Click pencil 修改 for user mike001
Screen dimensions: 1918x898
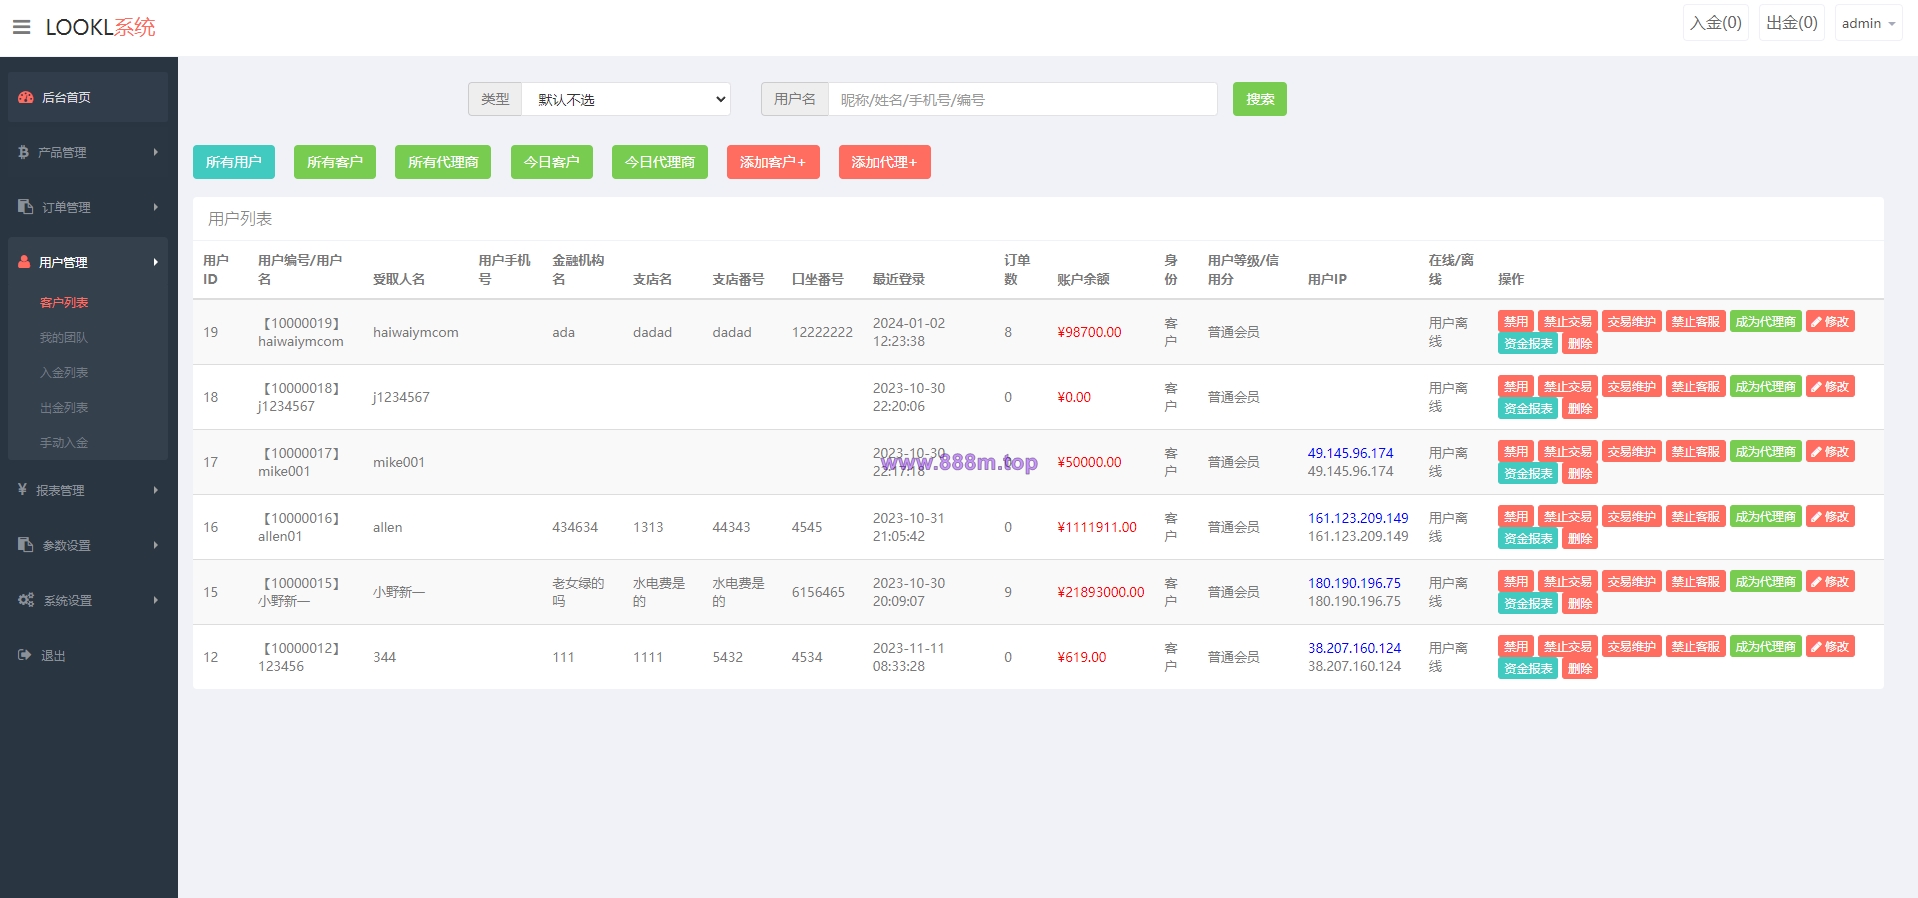click(x=1830, y=451)
